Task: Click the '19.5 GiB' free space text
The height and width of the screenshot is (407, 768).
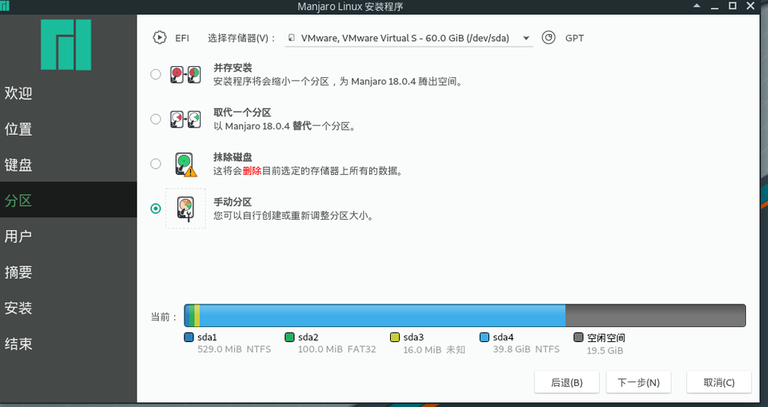Action: (x=605, y=351)
